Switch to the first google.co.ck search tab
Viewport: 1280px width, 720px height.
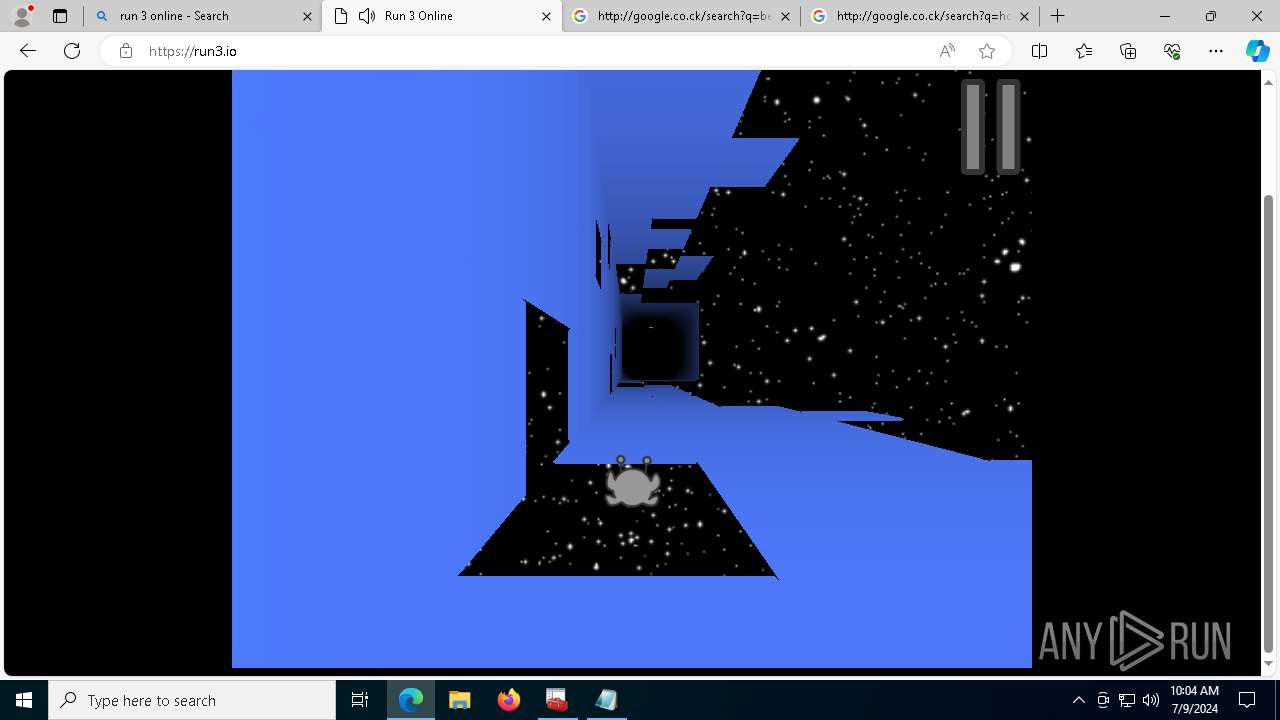[680, 16]
